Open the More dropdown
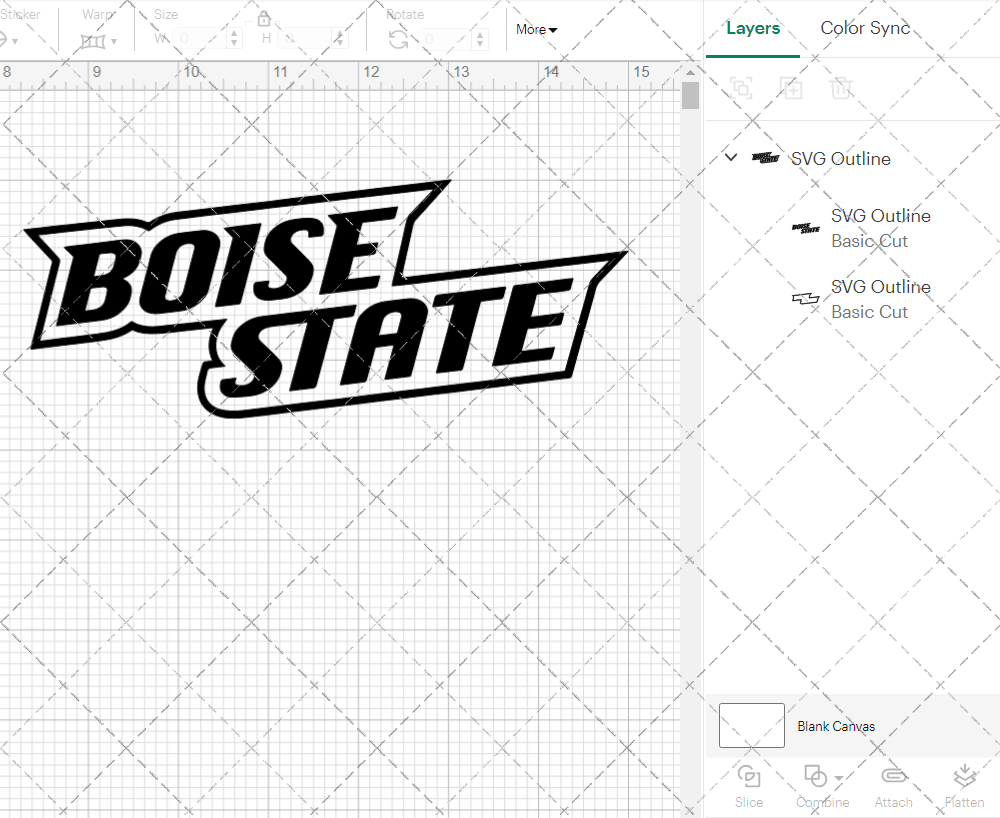This screenshot has width=1000, height=818. 536,30
